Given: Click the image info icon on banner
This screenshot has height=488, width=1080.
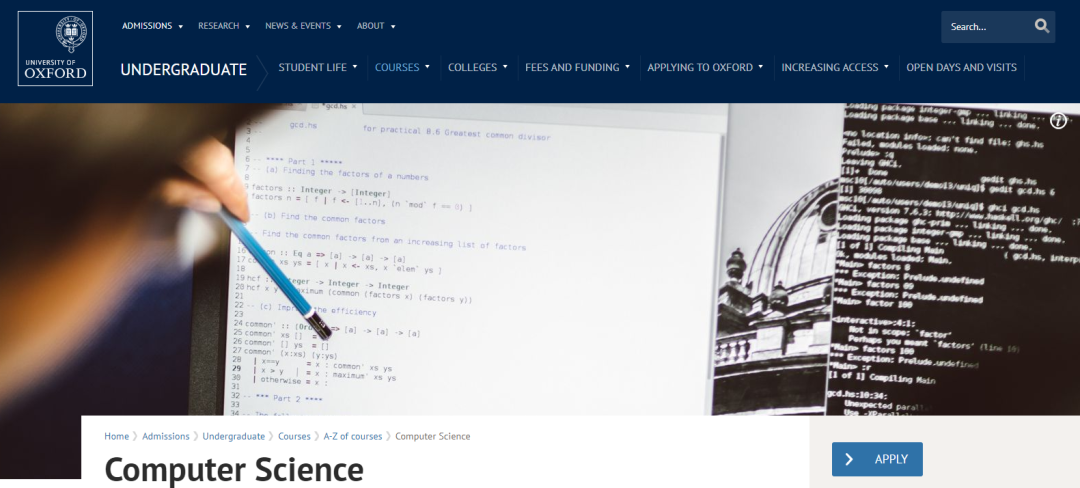Looking at the screenshot, I should point(1058,121).
